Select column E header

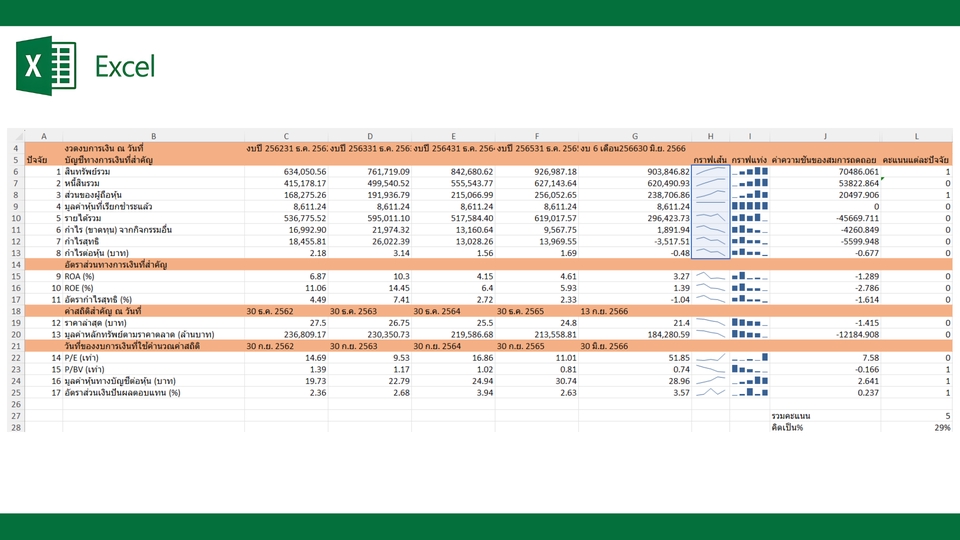point(453,136)
